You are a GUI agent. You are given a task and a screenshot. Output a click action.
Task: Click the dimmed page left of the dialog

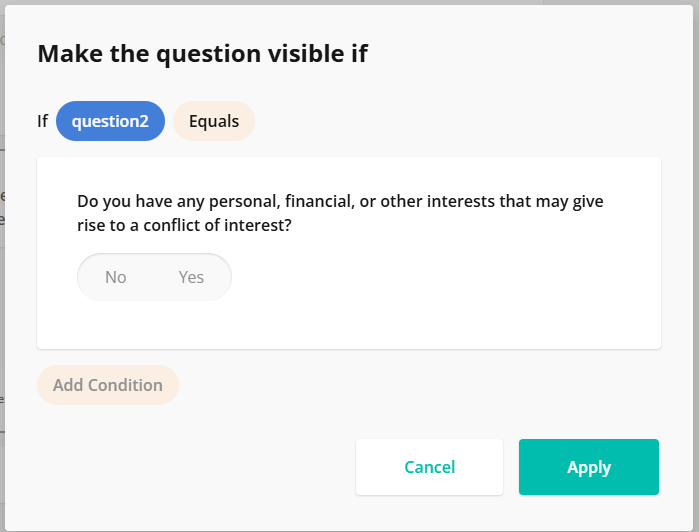(x=2, y=300)
